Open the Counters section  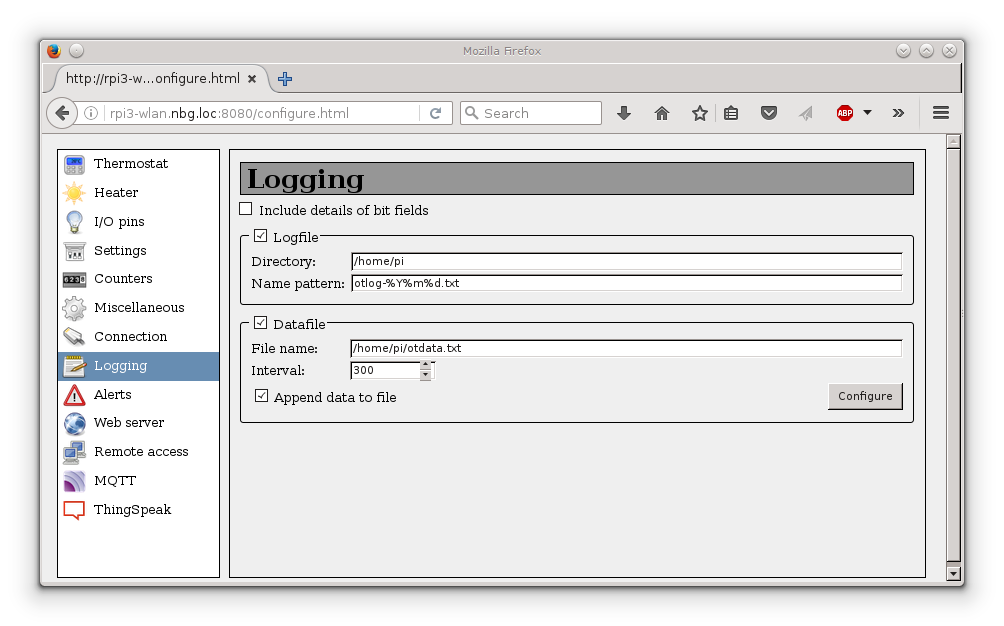click(x=123, y=279)
